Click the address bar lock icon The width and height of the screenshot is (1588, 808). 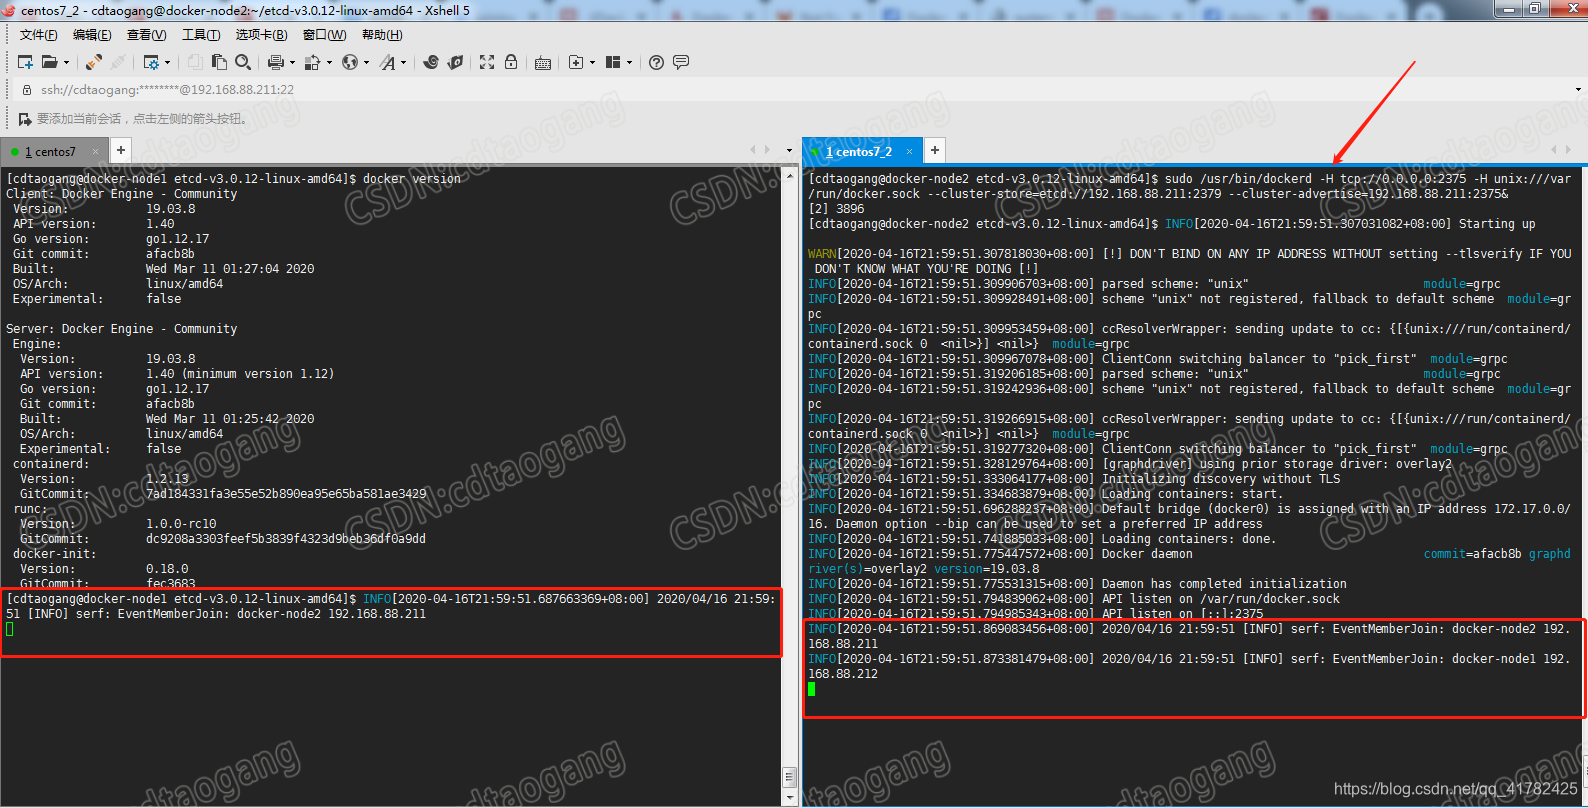click(27, 90)
